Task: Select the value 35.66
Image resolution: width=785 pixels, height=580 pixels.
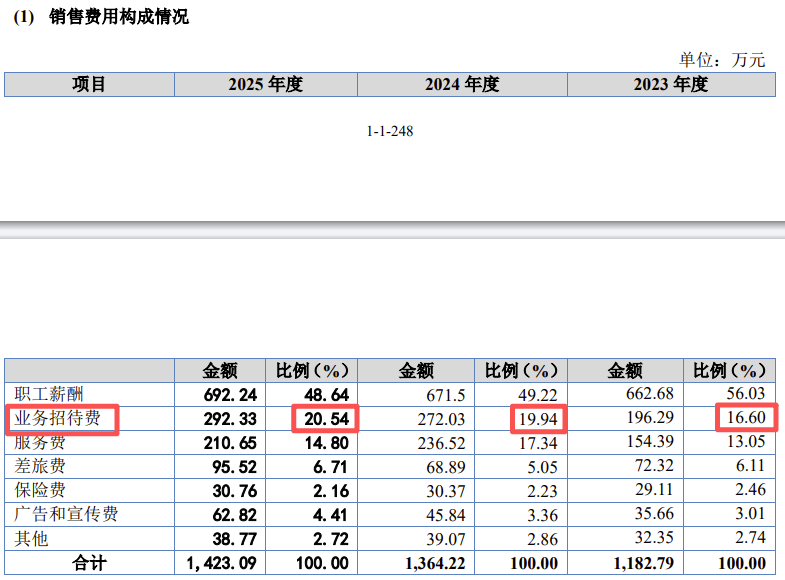Action: [x=654, y=513]
